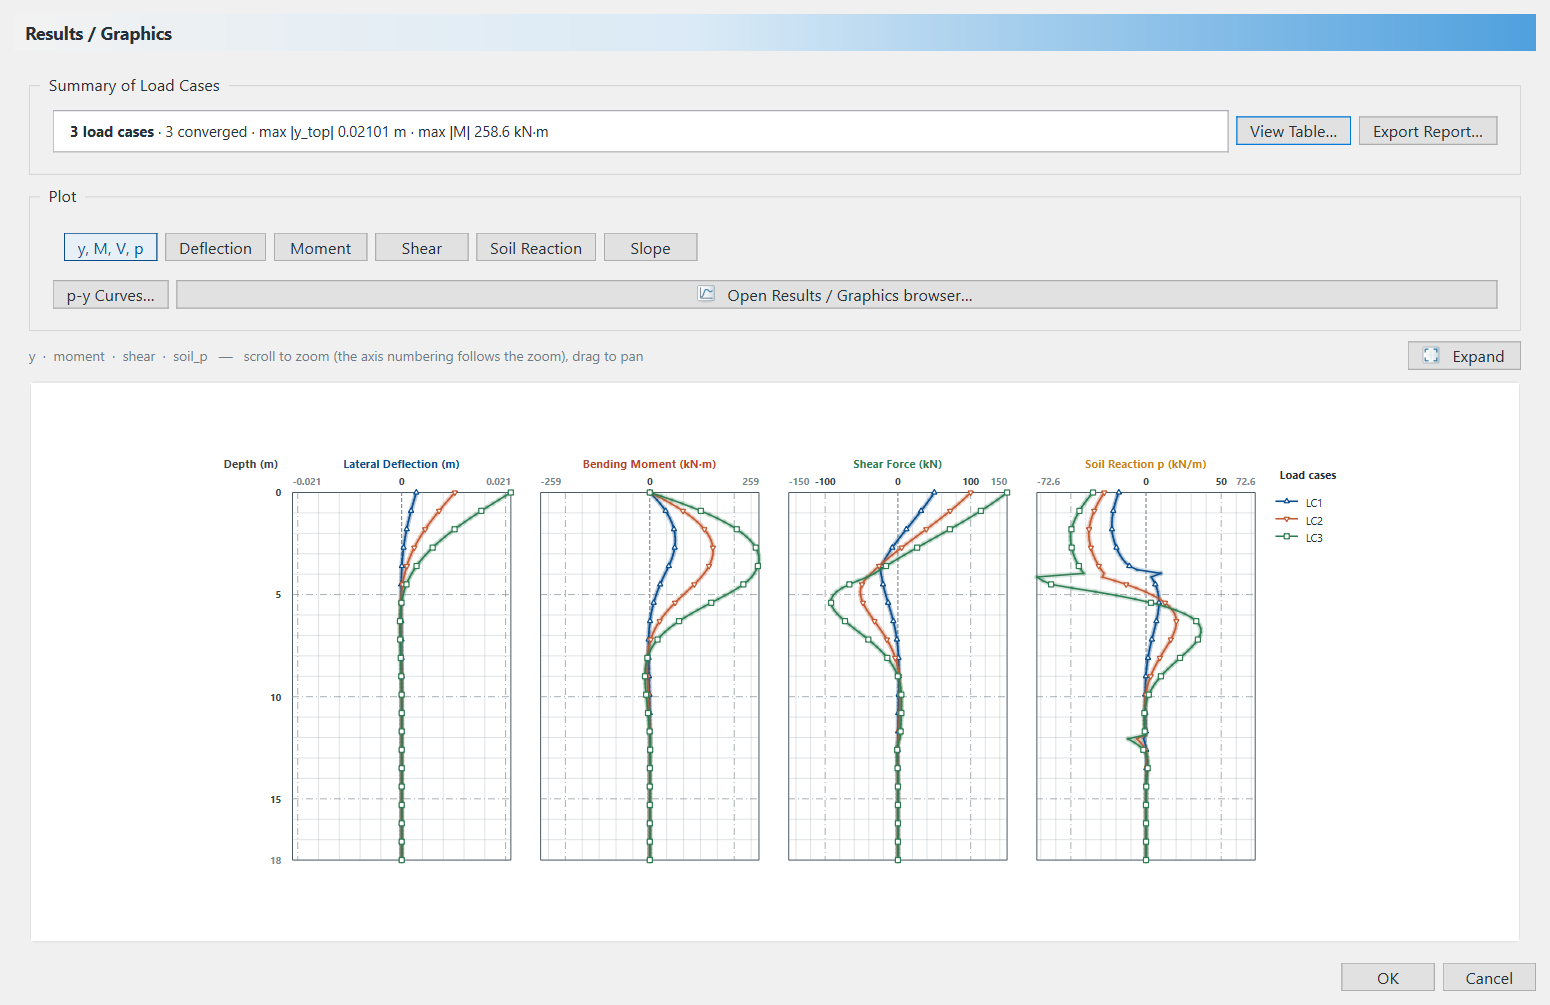Click the Soil Reaction p (kN/m) chart title
Image resolution: width=1550 pixels, height=1005 pixels.
(x=1145, y=464)
